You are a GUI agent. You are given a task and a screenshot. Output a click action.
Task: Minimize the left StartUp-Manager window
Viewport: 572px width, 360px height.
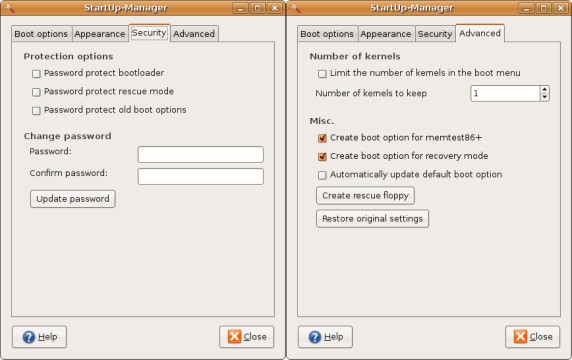point(240,8)
